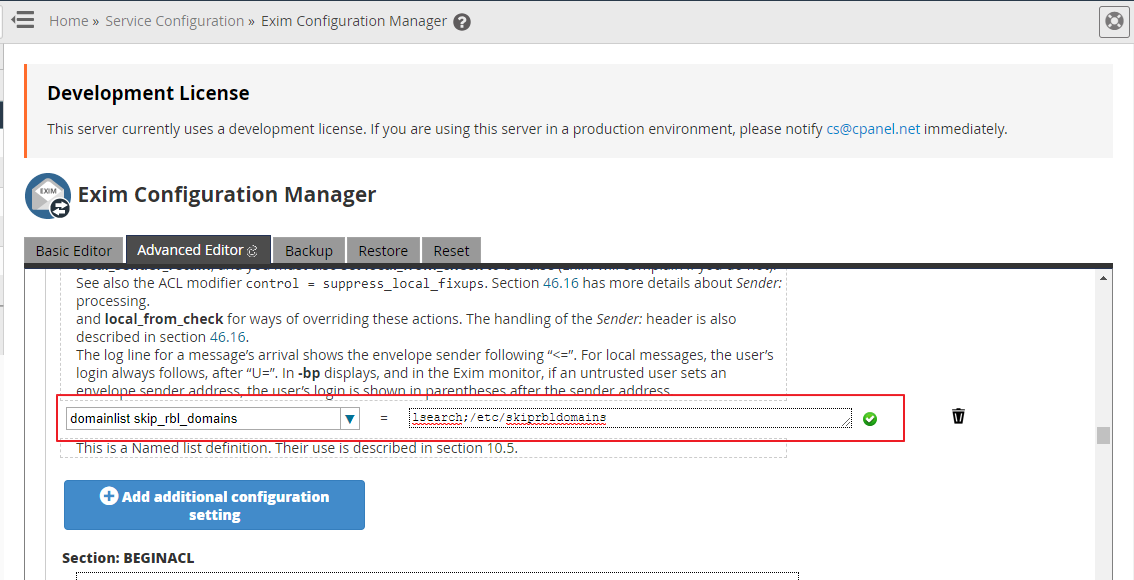Viewport: 1134px width, 580px height.
Task: Delete the skip_rbl_domains setting with trash icon
Action: 958,416
